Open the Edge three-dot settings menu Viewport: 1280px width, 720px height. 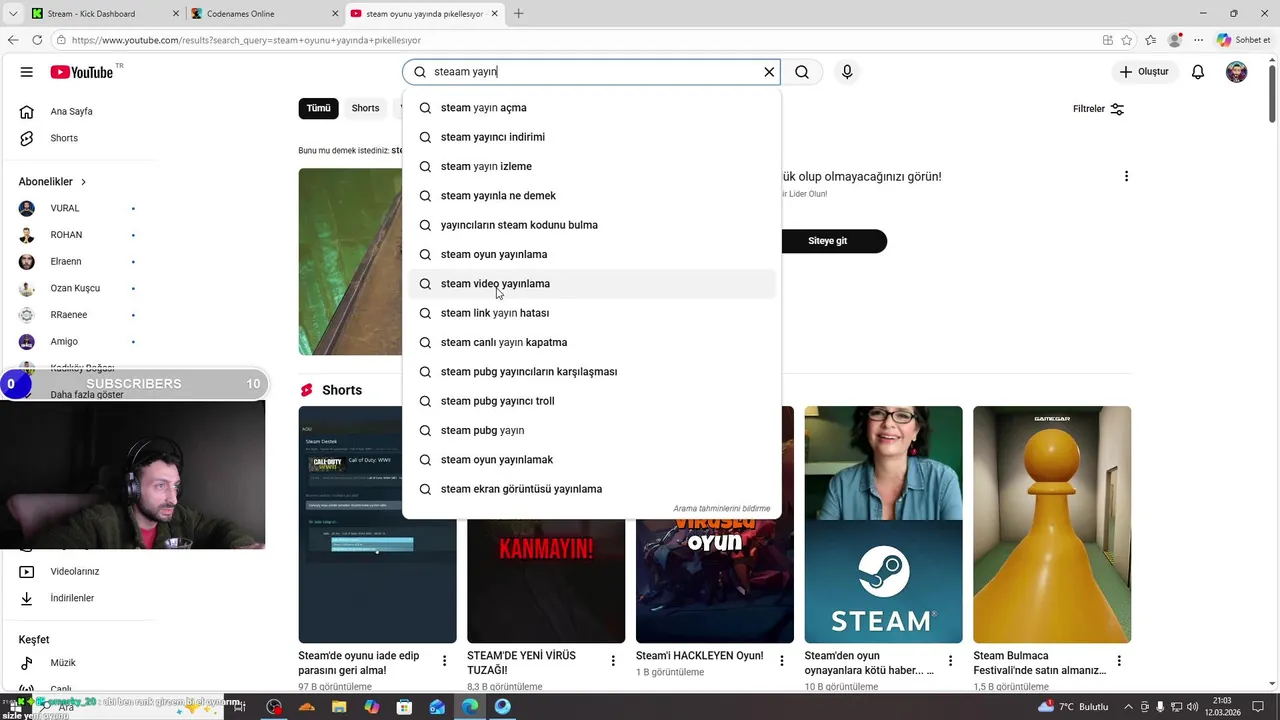click(1198, 40)
